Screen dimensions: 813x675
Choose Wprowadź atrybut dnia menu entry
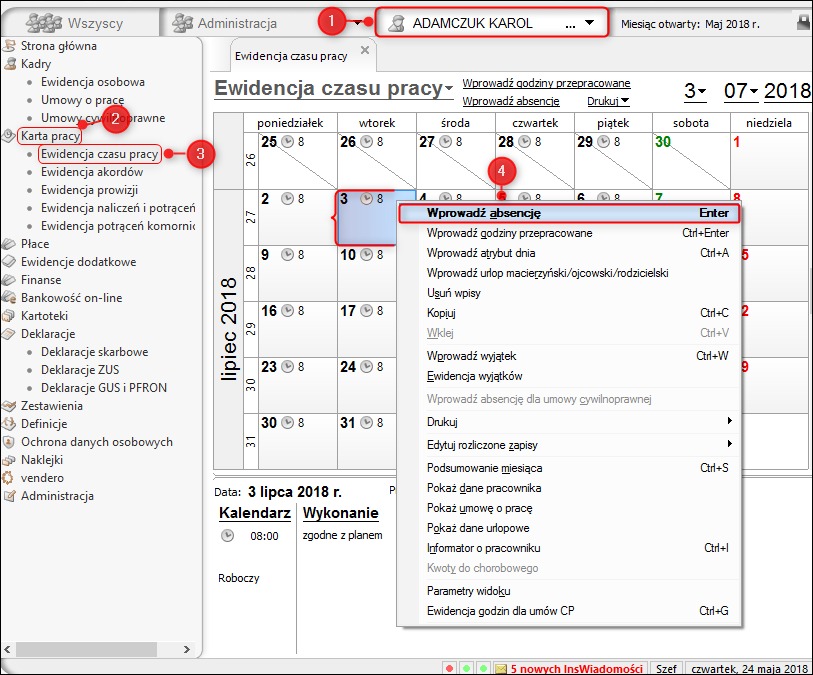[x=569, y=253]
